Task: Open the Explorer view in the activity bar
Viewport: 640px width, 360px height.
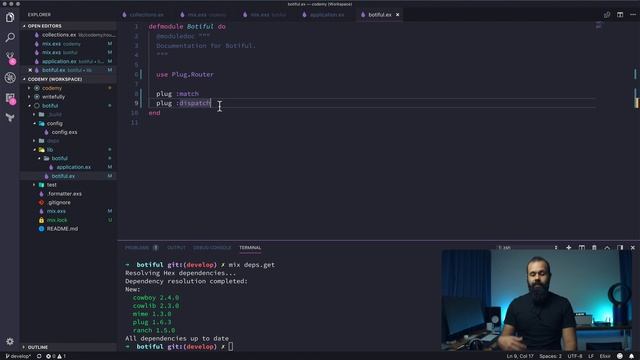Action: click(x=10, y=18)
